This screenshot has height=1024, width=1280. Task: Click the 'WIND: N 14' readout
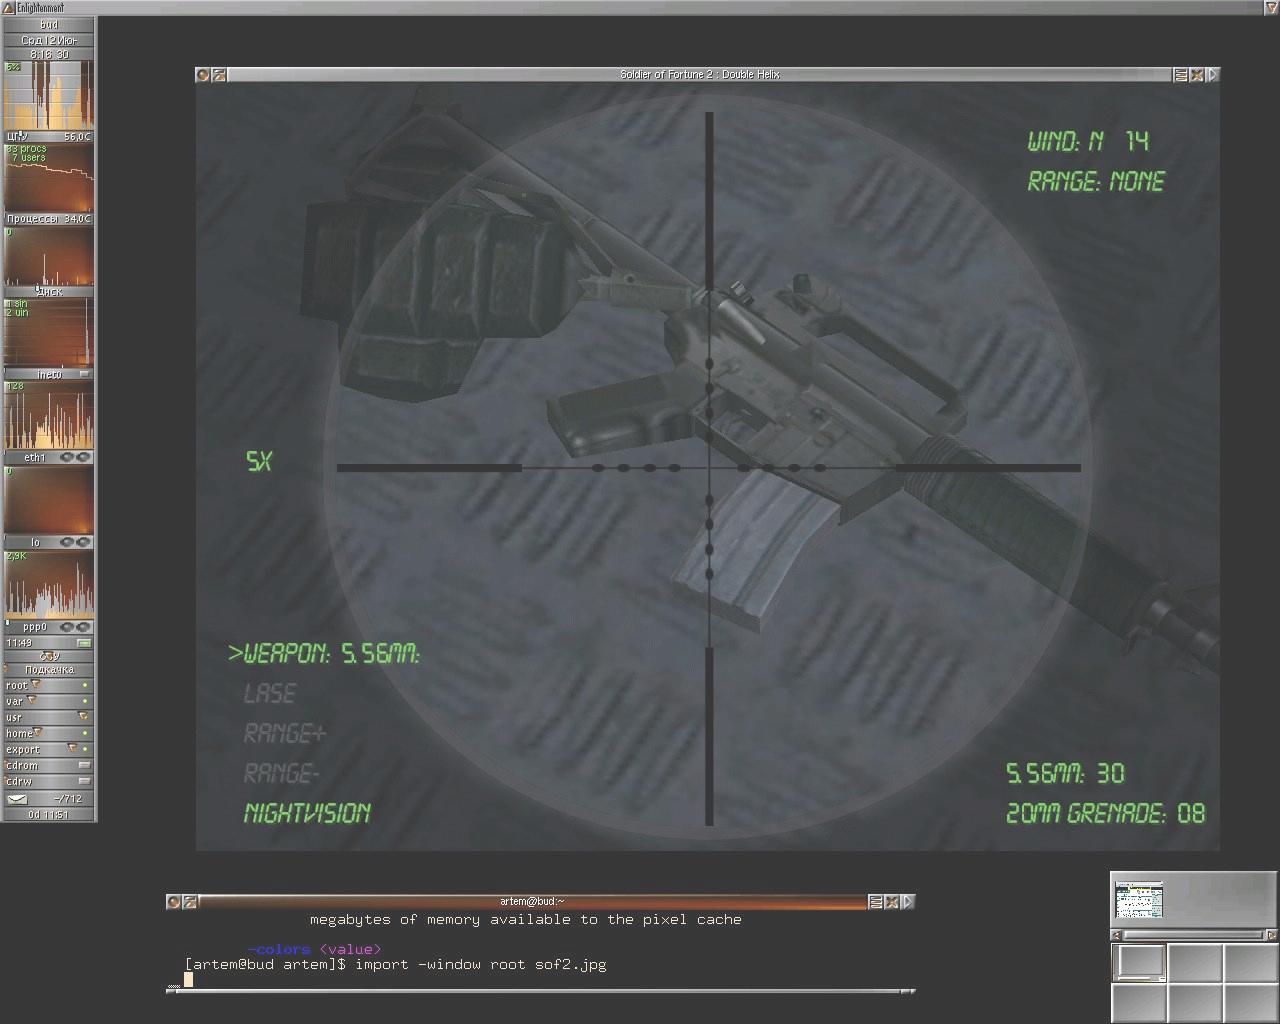tap(1089, 141)
